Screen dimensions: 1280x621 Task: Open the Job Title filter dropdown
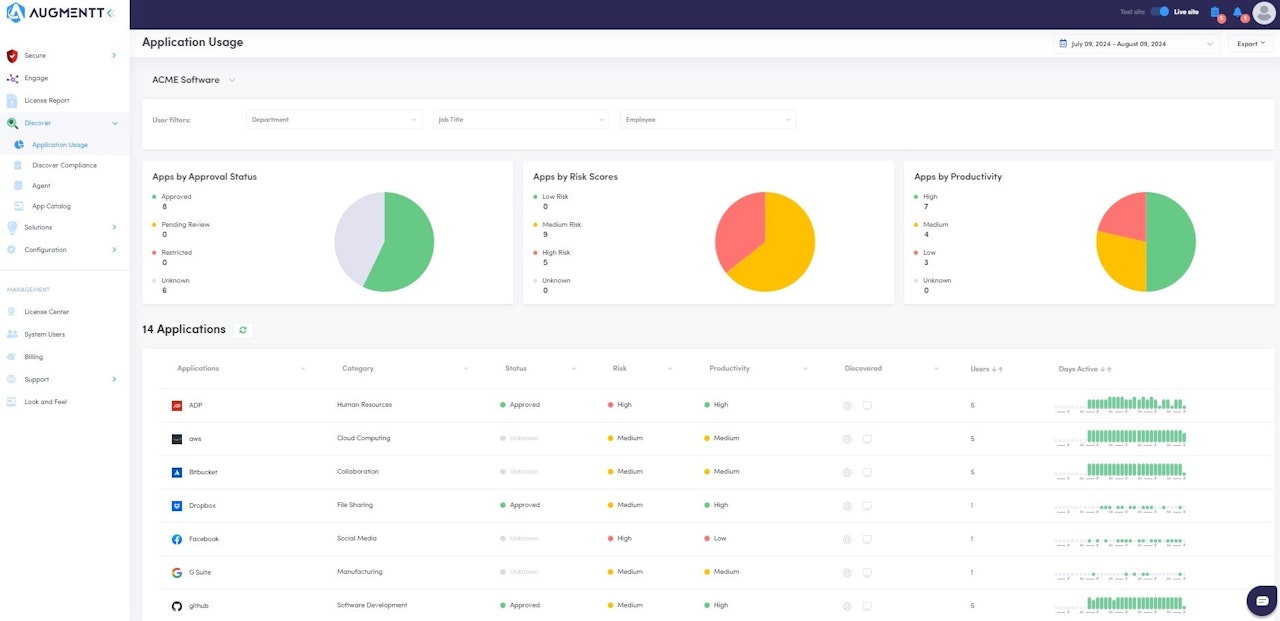click(x=521, y=120)
